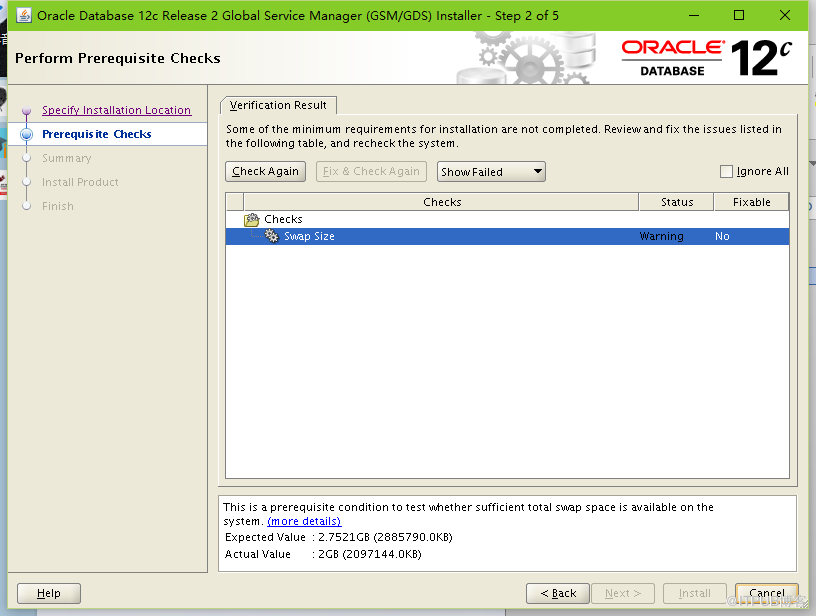The image size is (816, 616).
Task: Click the Checks folder icon in table
Action: click(252, 220)
